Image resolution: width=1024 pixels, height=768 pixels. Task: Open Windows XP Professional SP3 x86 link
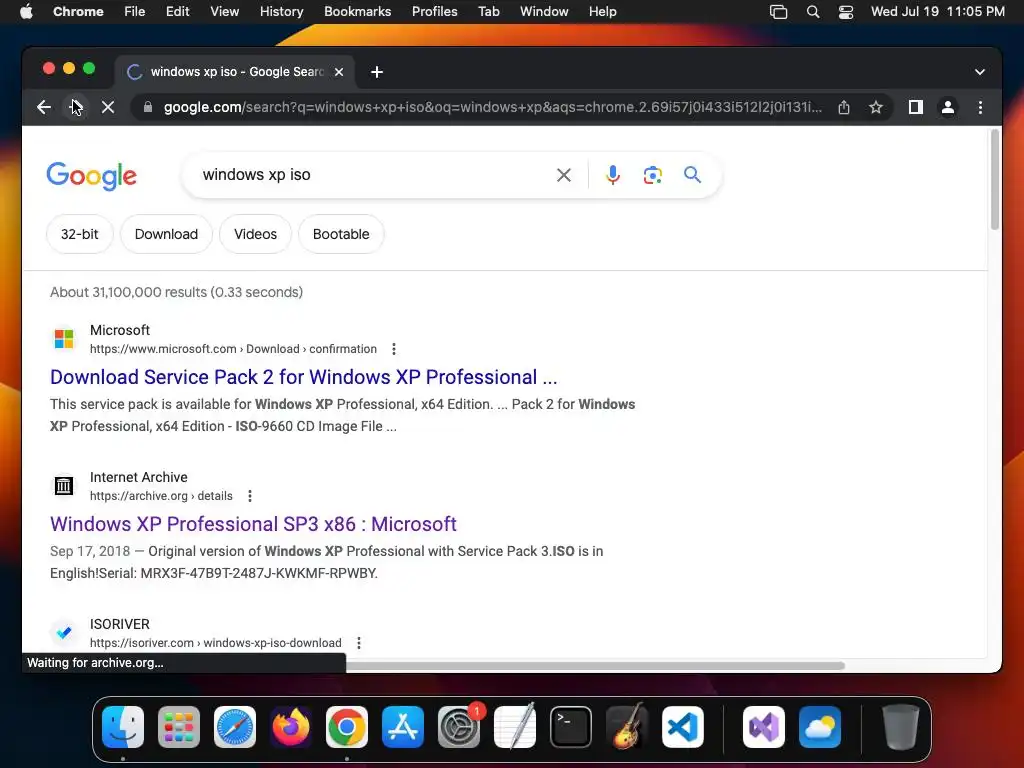click(253, 524)
